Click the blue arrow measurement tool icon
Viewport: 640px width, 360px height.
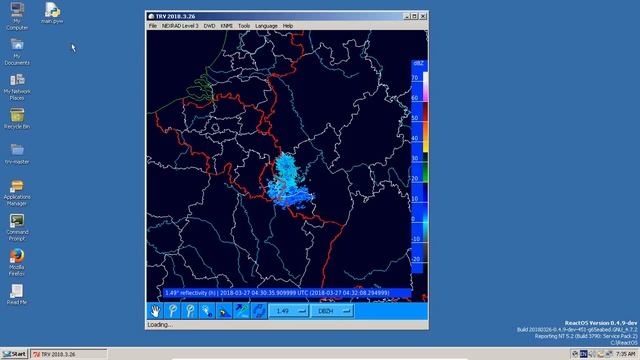(x=242, y=311)
